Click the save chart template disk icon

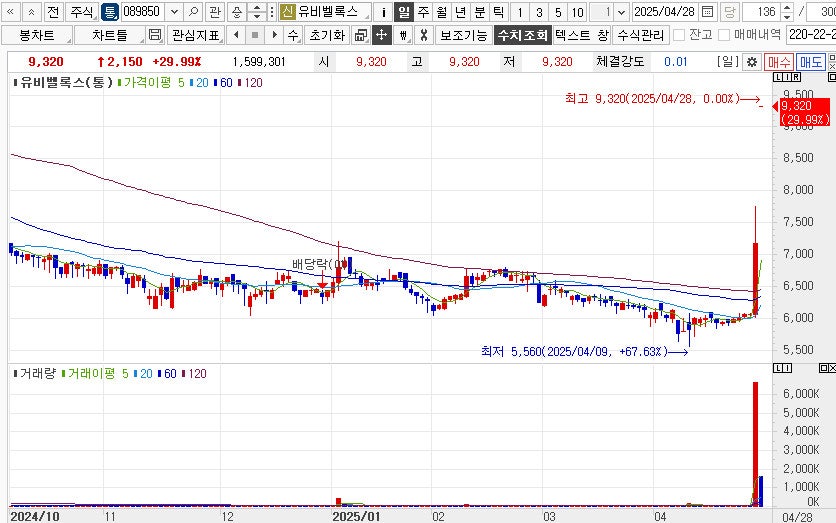click(154, 35)
